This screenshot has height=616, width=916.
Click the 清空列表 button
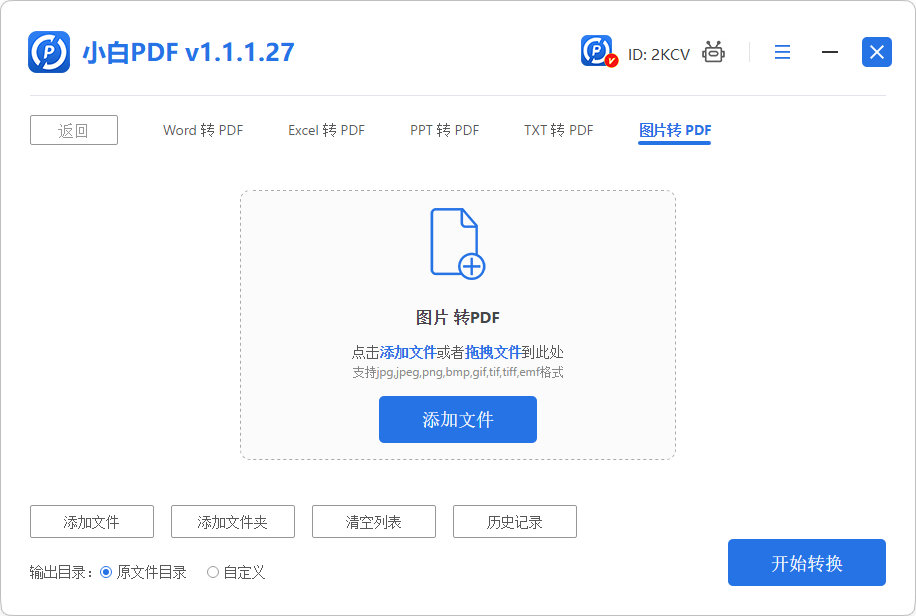[374, 521]
